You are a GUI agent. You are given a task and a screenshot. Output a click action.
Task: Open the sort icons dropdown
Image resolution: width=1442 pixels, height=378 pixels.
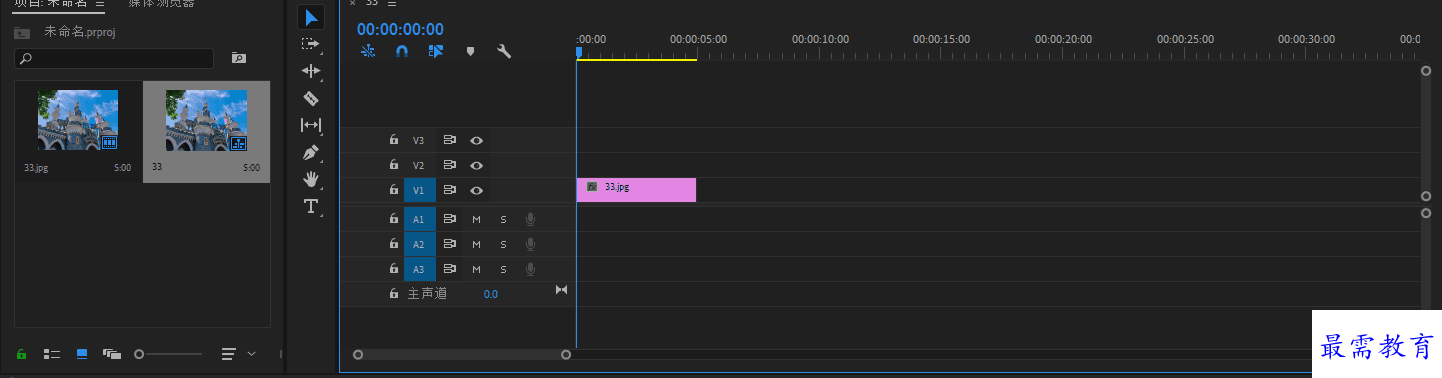[x=238, y=354]
